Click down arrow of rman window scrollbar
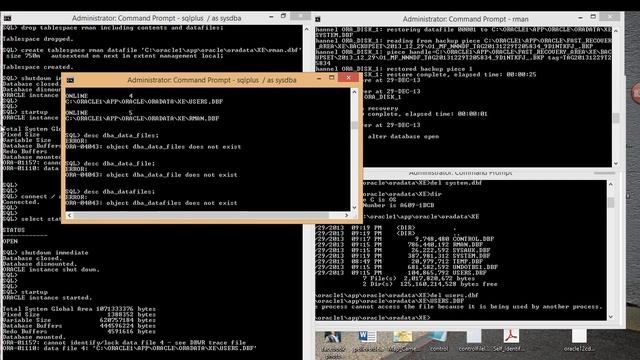 click(616, 163)
